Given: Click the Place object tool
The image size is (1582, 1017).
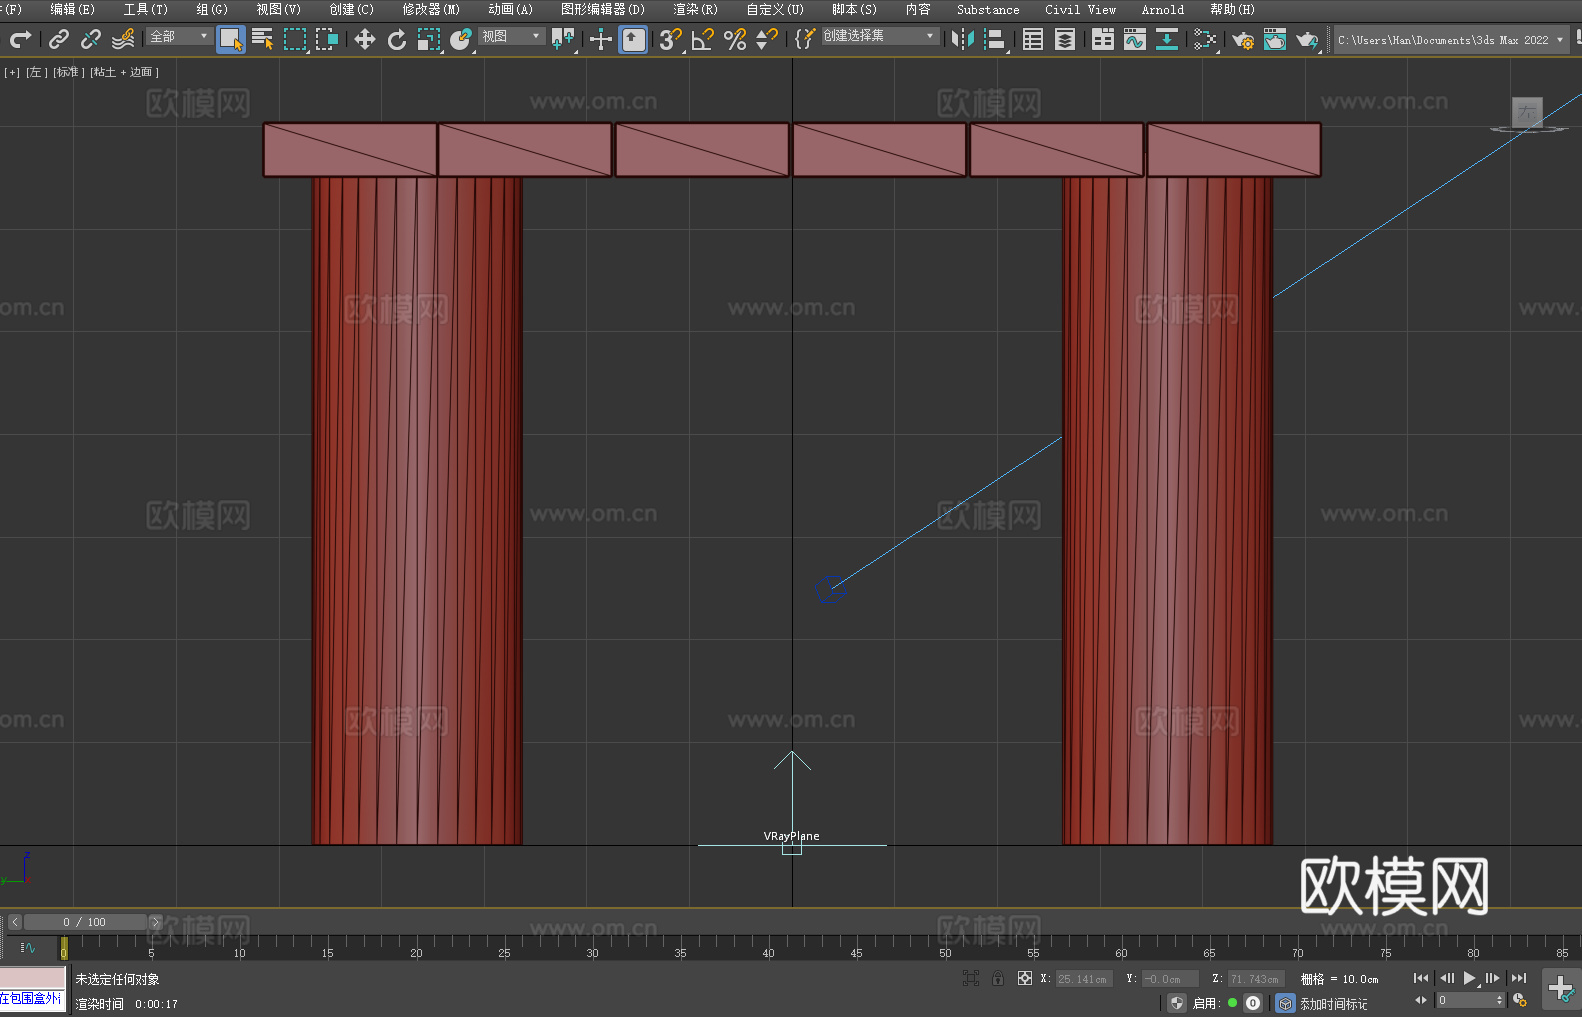Looking at the screenshot, I should click(x=461, y=39).
